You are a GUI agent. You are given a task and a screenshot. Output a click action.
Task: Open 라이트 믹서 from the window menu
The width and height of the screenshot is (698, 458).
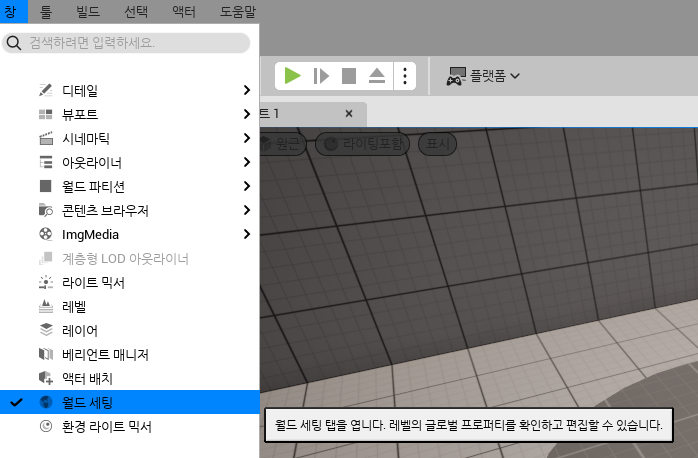130,282
